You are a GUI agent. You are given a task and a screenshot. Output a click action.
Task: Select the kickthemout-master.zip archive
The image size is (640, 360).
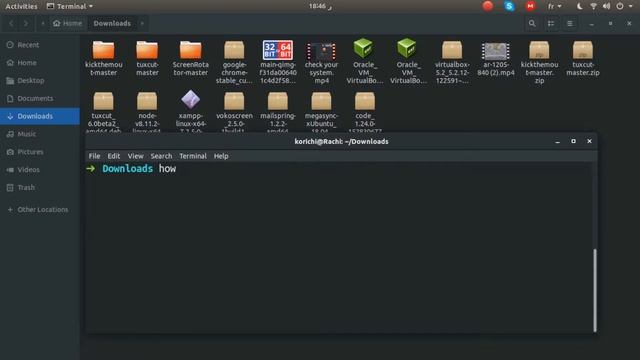click(540, 62)
